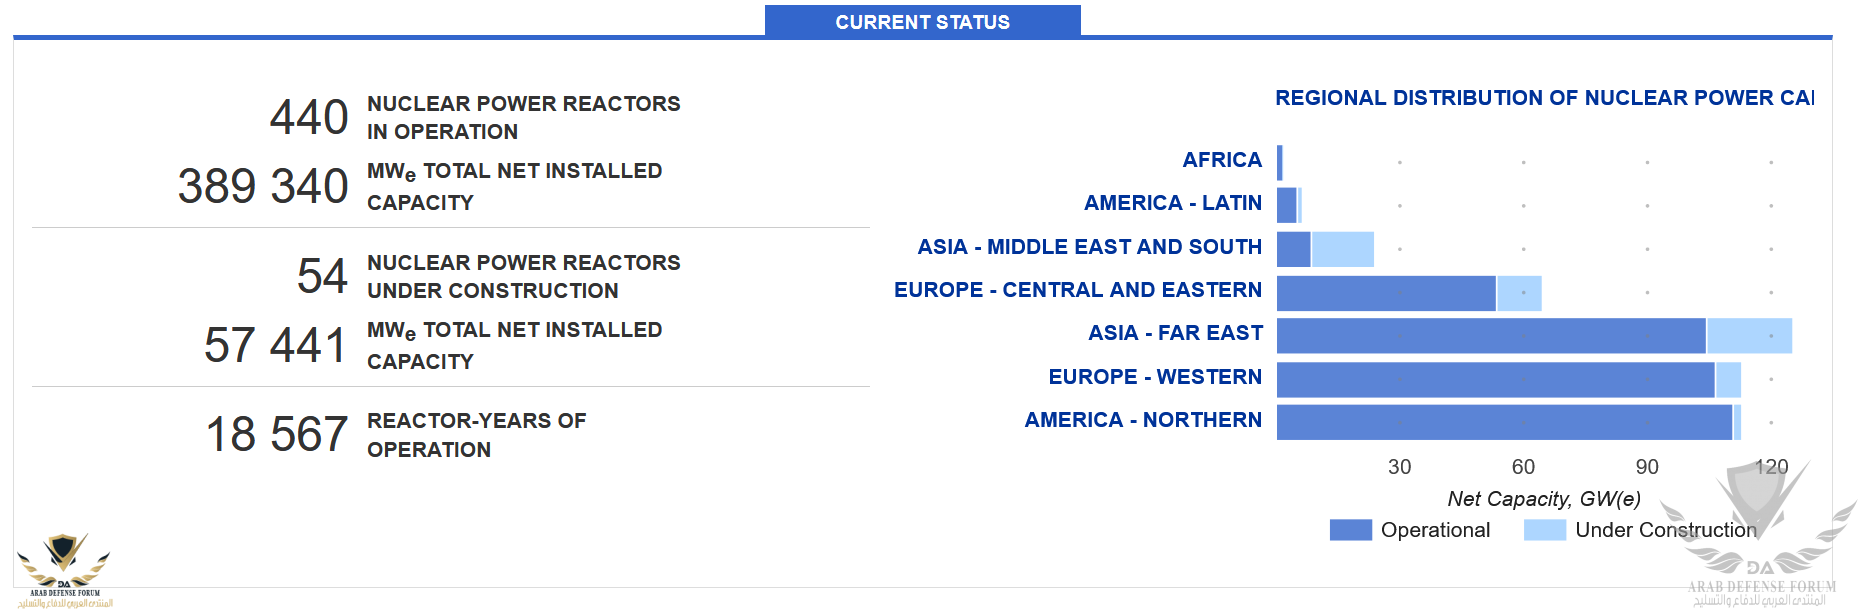Click the AFRICA region label
Screen dimensions: 1858x611
[1221, 160]
